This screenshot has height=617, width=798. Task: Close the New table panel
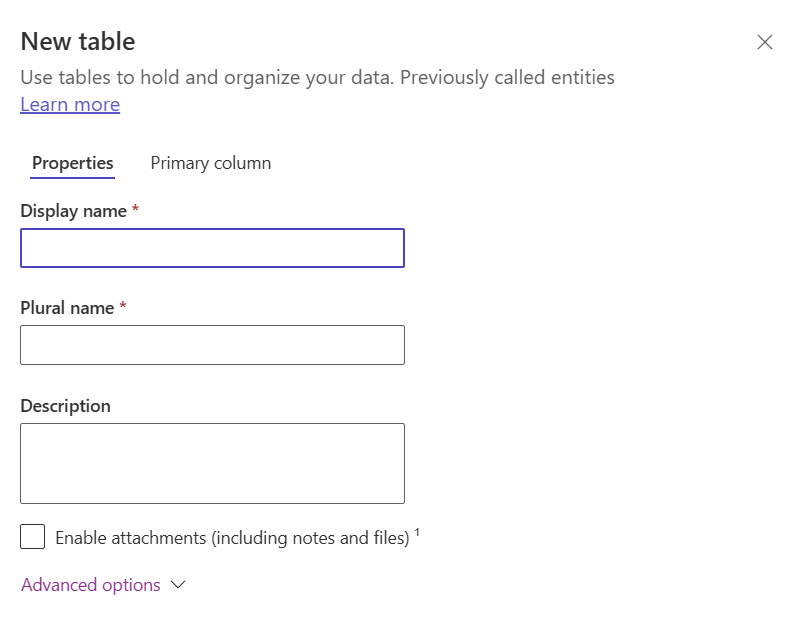(x=764, y=42)
